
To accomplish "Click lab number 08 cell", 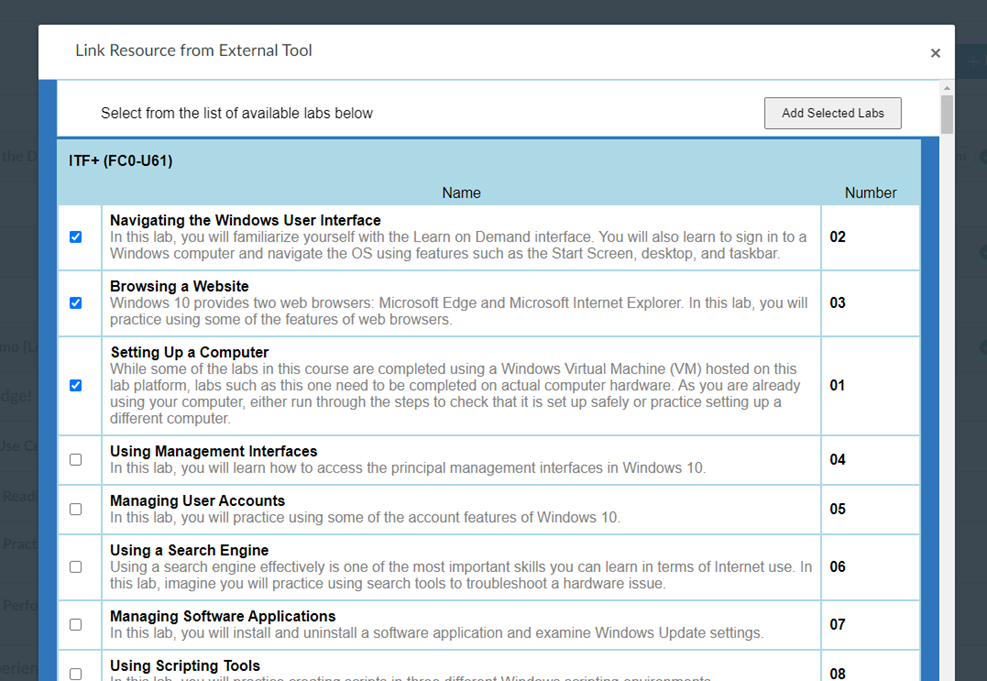I will (x=871, y=667).
